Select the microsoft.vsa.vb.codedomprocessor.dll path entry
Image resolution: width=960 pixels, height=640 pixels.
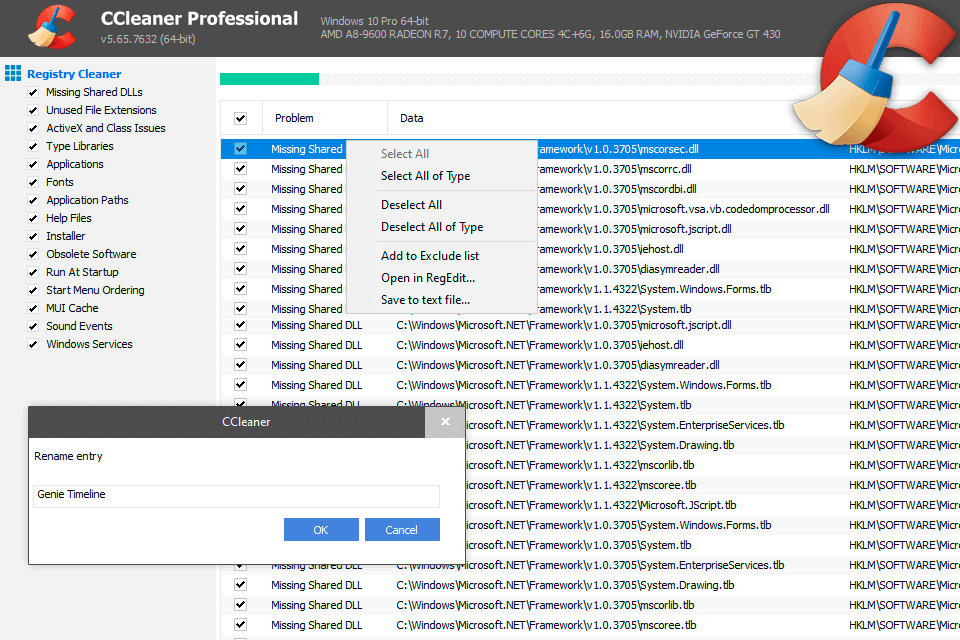(x=683, y=209)
